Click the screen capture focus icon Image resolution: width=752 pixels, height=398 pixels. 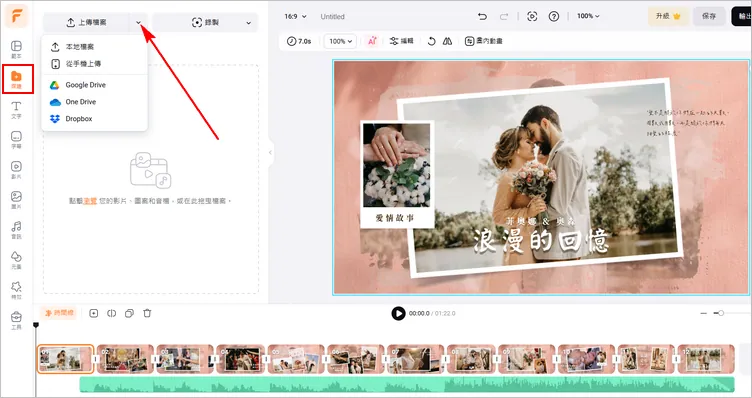[532, 16]
